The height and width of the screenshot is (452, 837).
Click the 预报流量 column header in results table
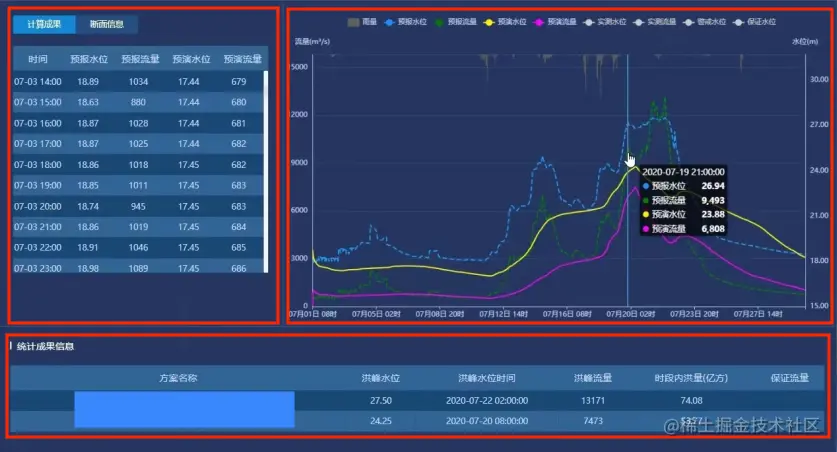point(140,59)
